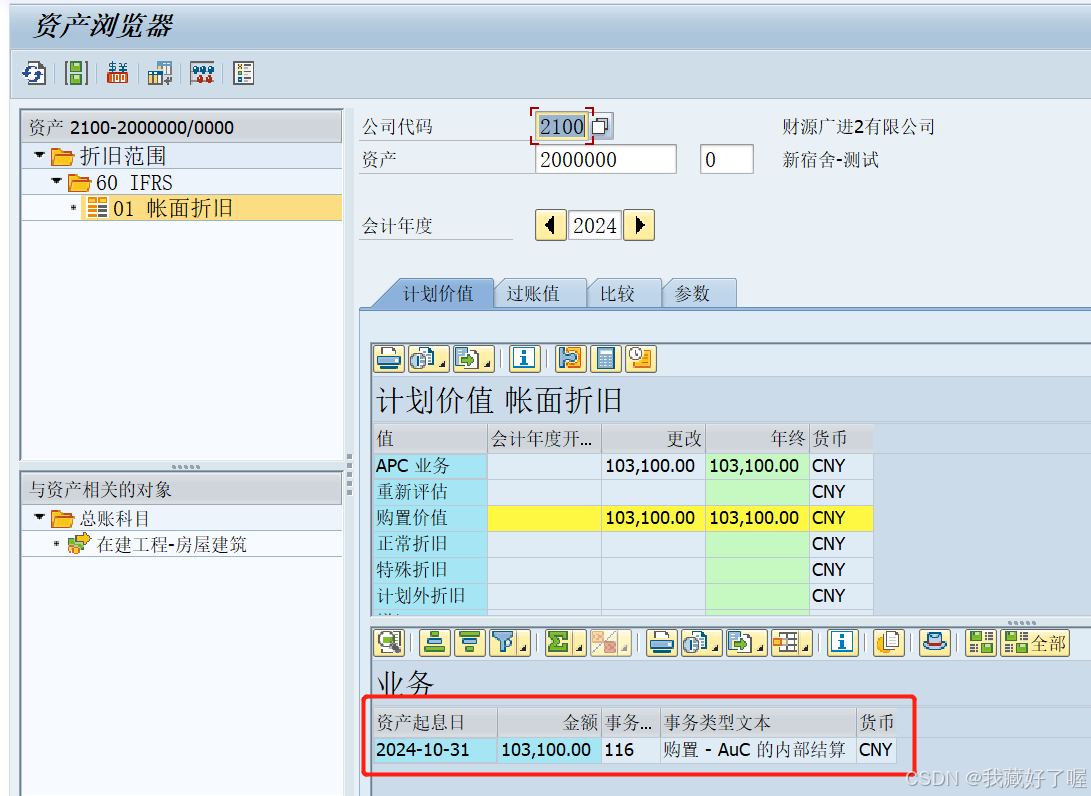1091x796 pixels.
Task: Click the filter funnel in transactions toolbar
Action: coord(509,643)
